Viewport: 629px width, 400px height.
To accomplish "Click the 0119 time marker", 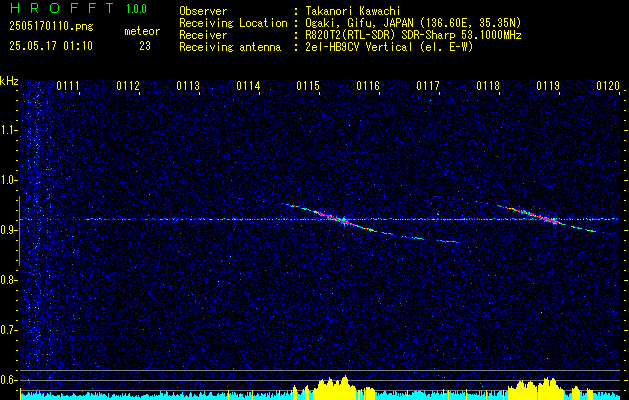I will 548,86.
